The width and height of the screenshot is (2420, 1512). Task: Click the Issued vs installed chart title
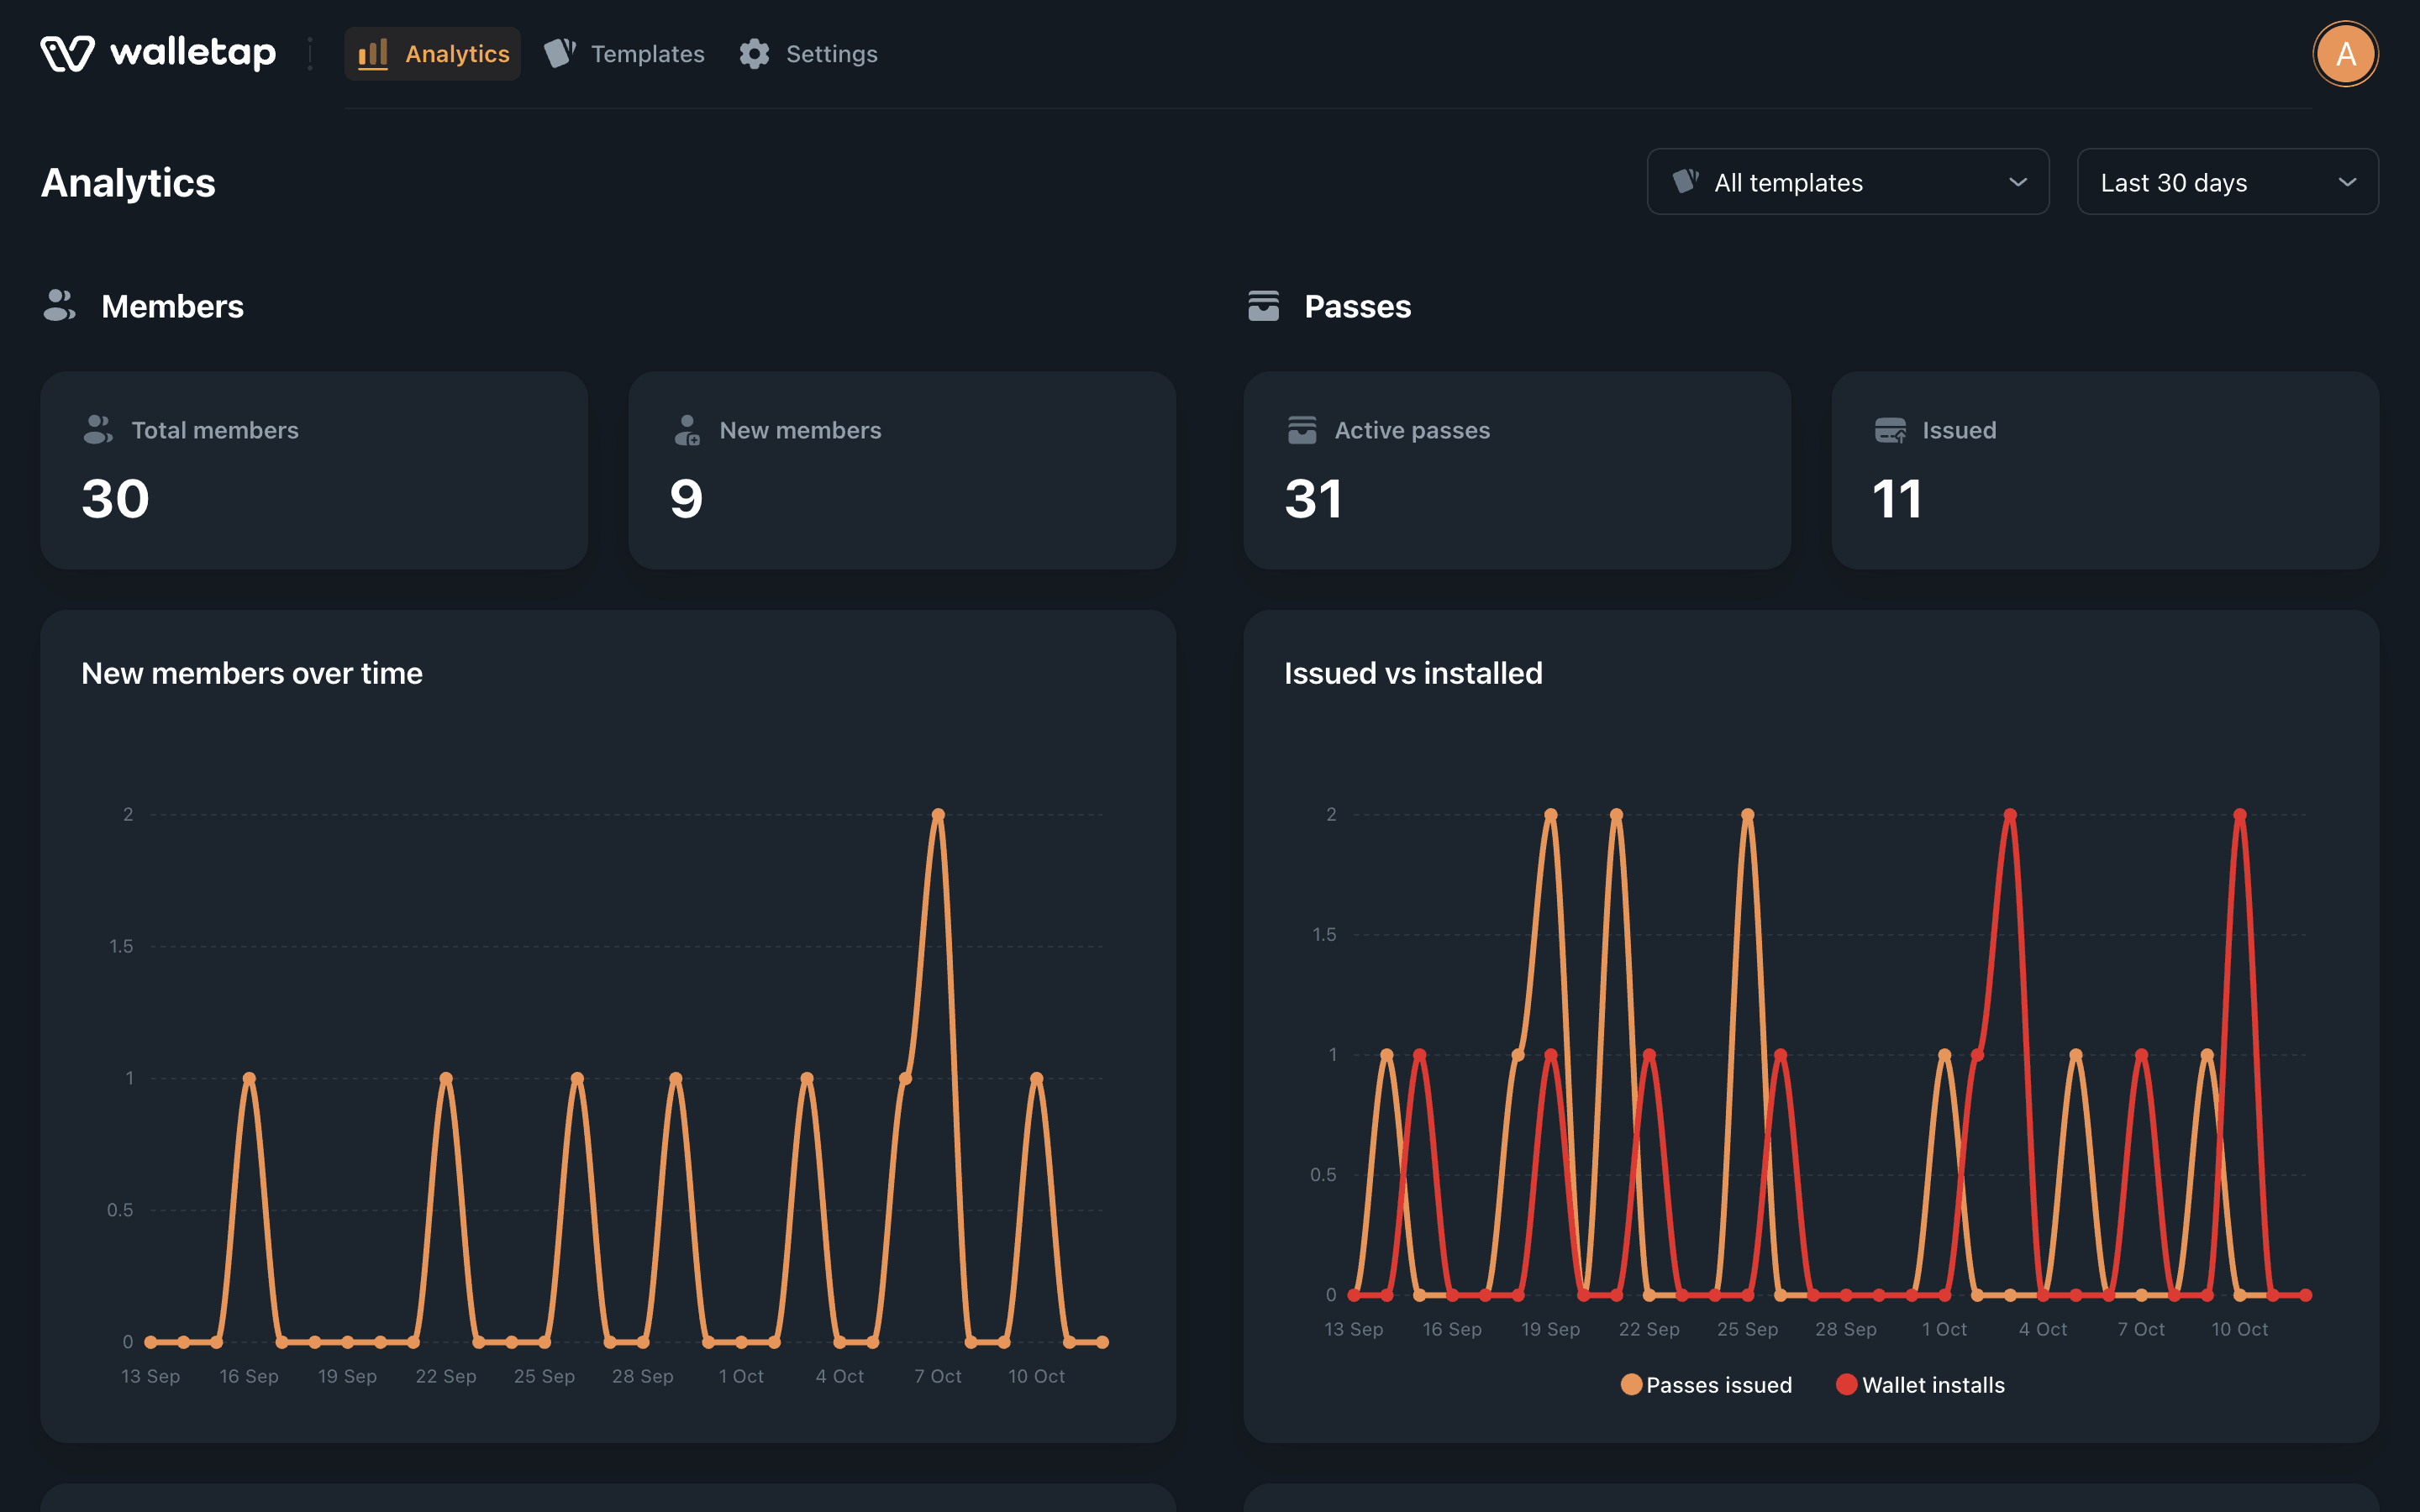point(1413,673)
